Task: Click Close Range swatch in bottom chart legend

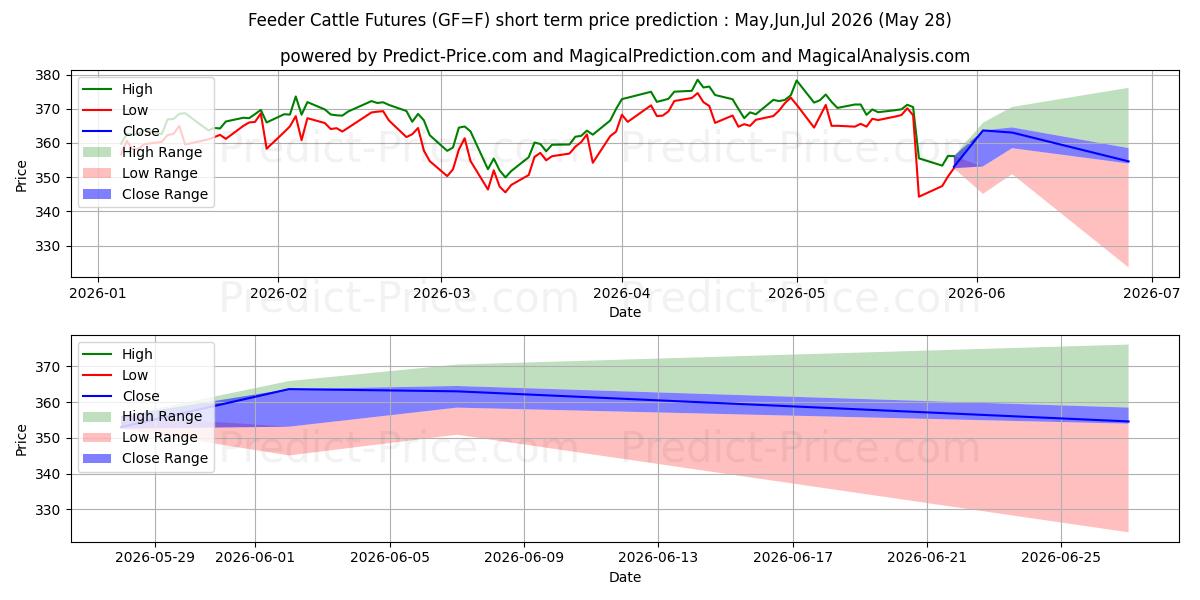Action: point(99,459)
